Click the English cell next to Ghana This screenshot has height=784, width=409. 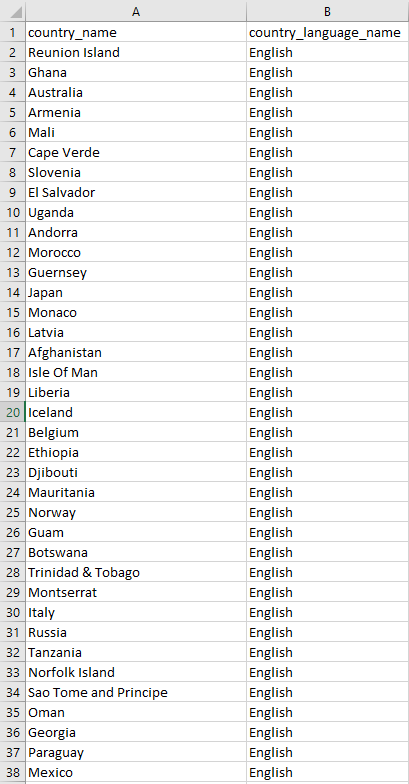[x=328, y=72]
